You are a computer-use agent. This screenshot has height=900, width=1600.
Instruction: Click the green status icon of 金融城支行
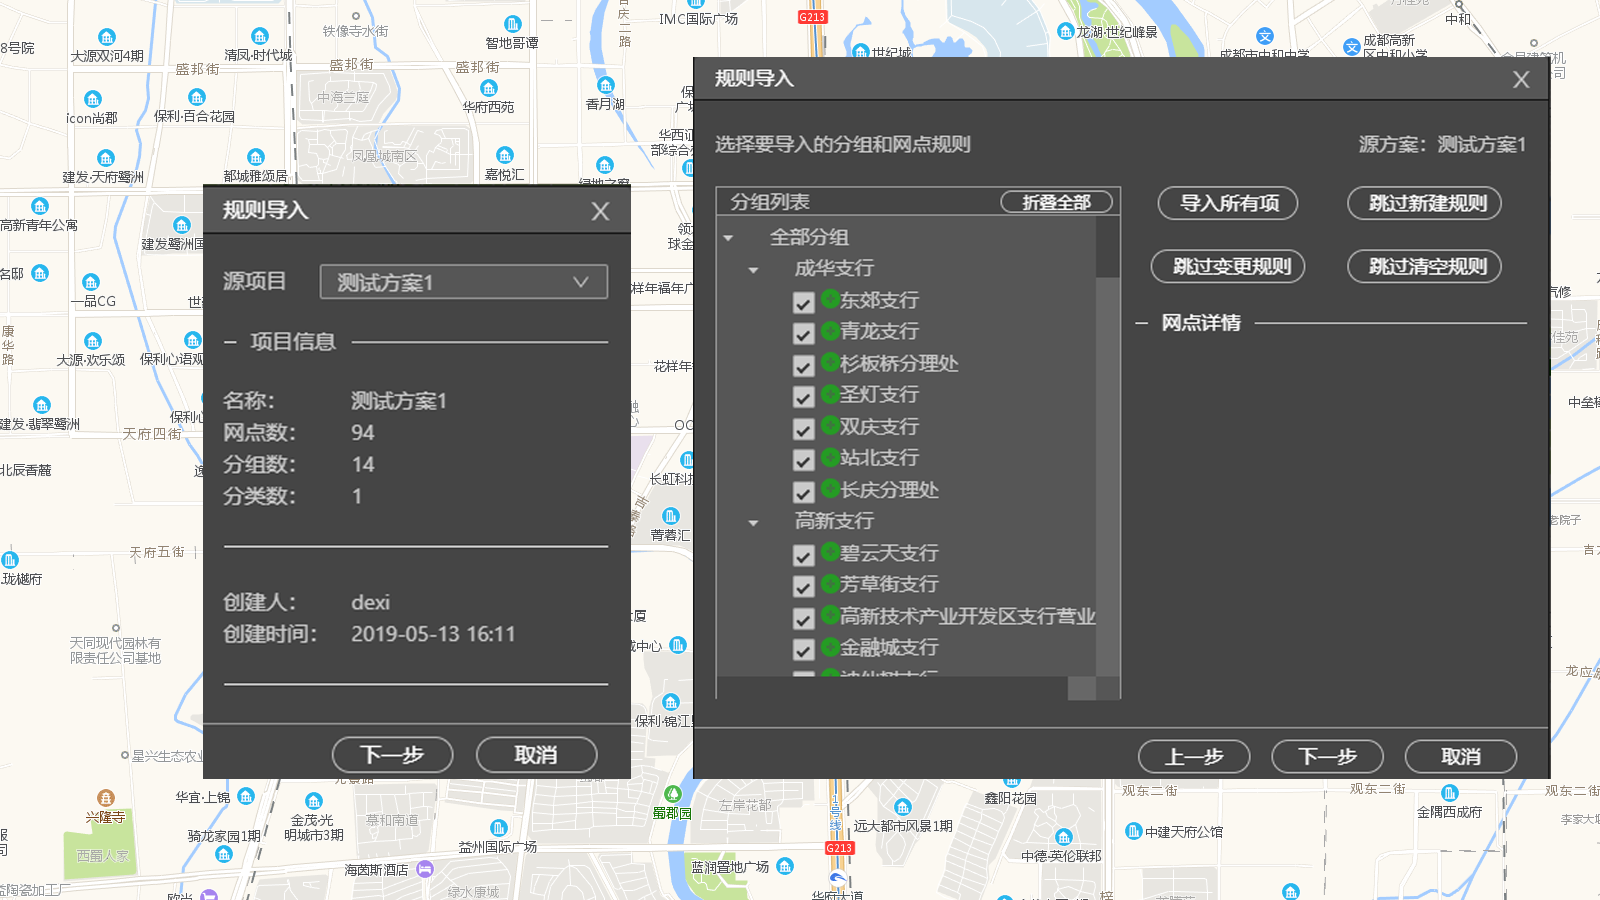(830, 646)
